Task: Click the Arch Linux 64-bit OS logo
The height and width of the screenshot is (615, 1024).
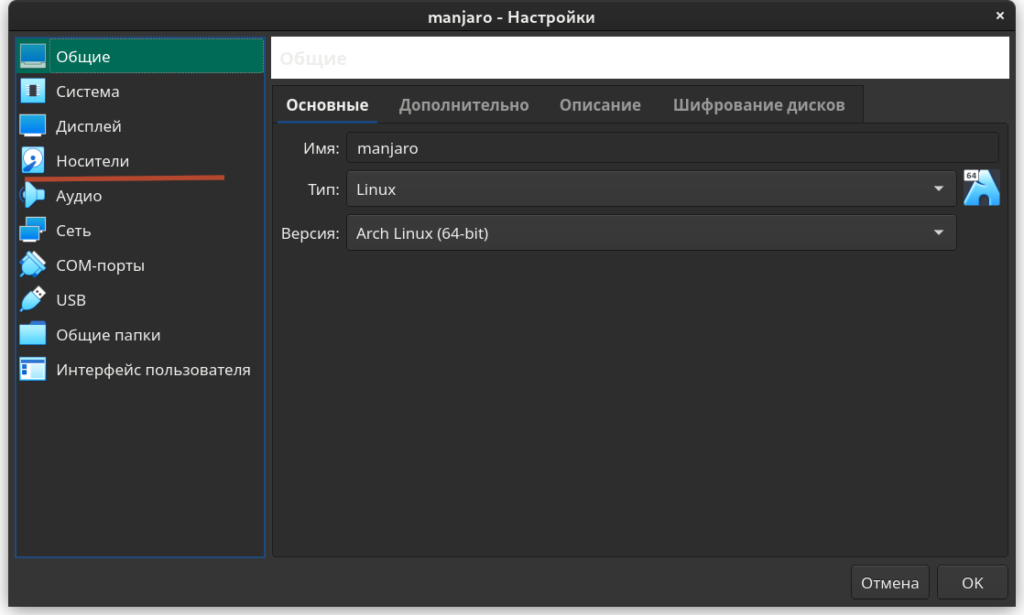Action: tap(981, 188)
